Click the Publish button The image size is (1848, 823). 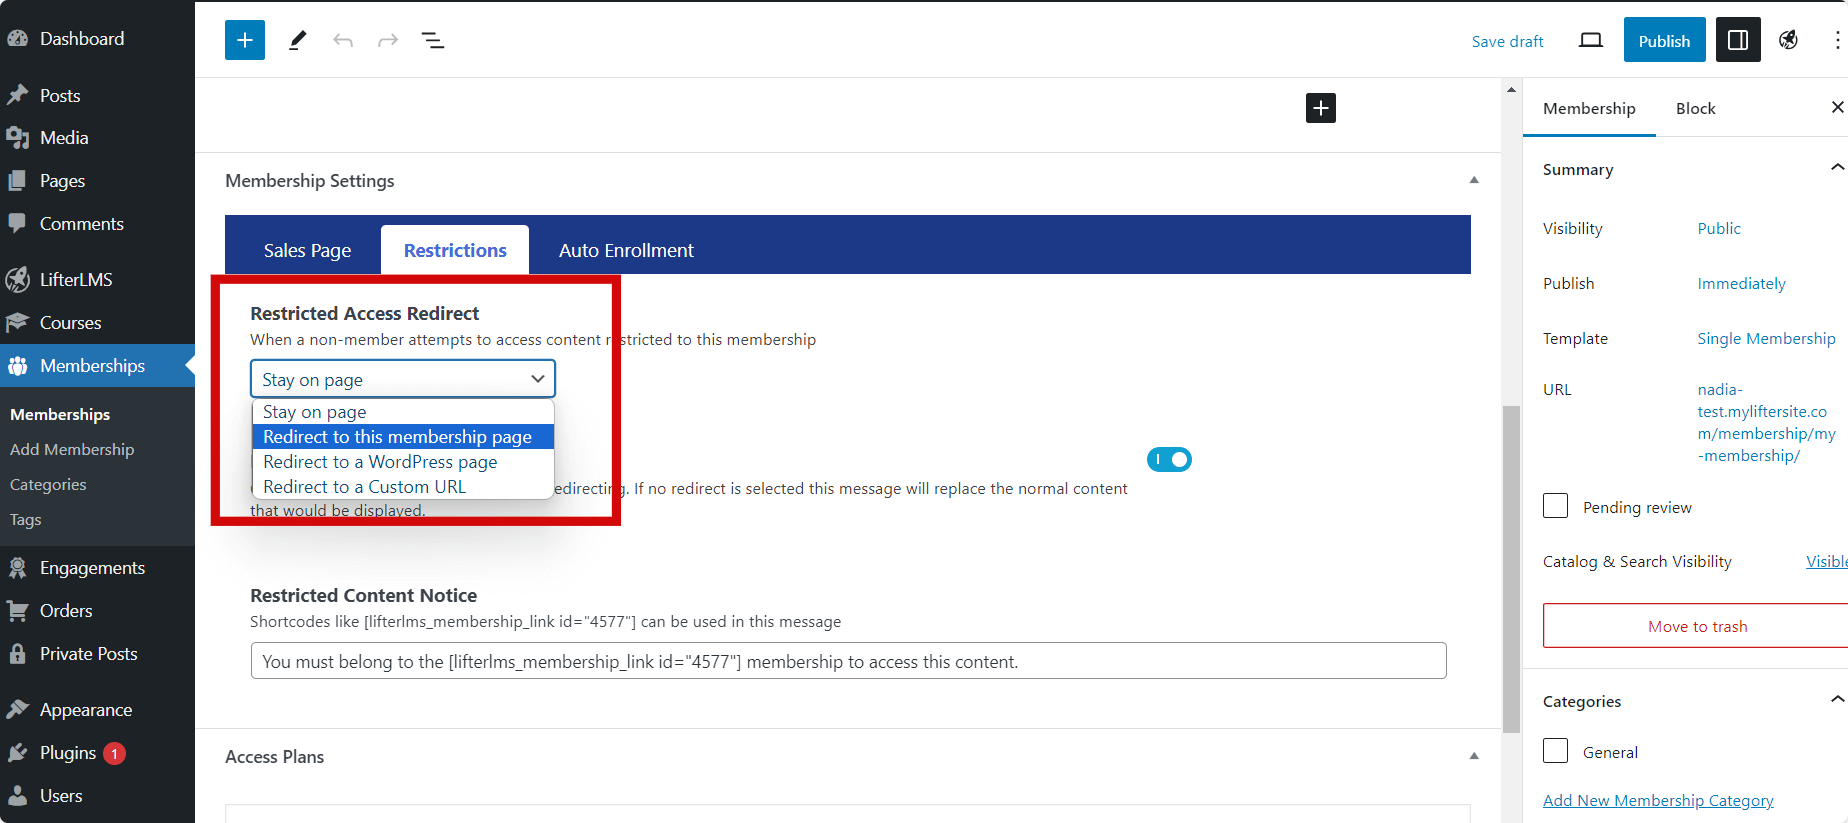click(x=1664, y=40)
